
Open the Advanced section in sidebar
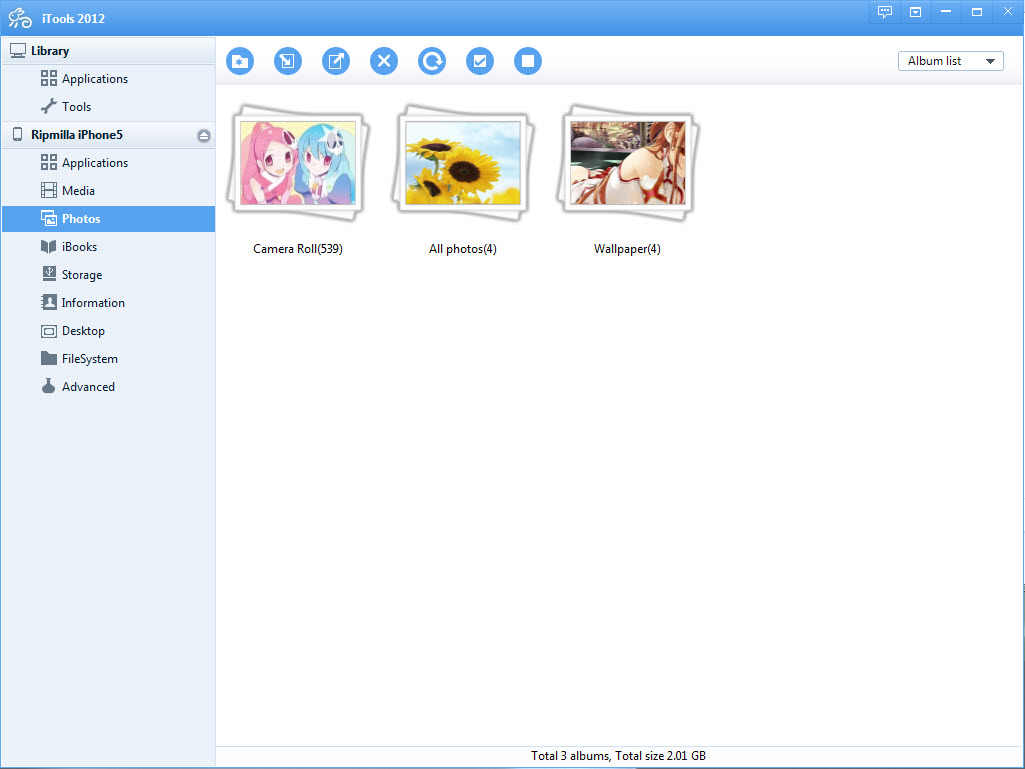[x=88, y=387]
